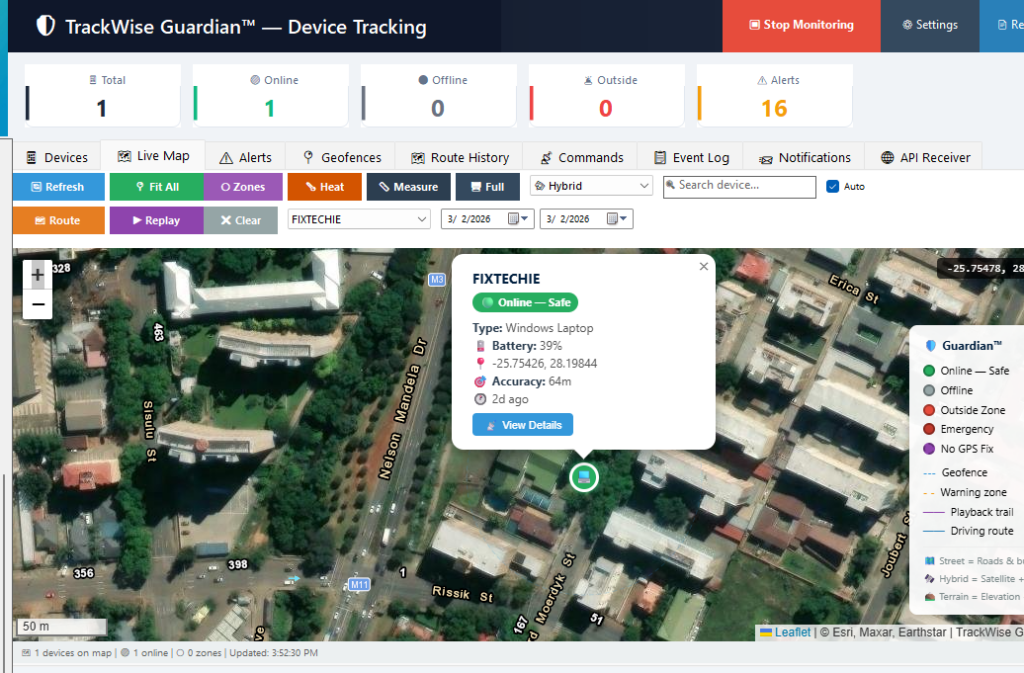Click 'Updated: 3:52:30 PM' status text
Viewport: 1024px width, 673px height.
273,653
